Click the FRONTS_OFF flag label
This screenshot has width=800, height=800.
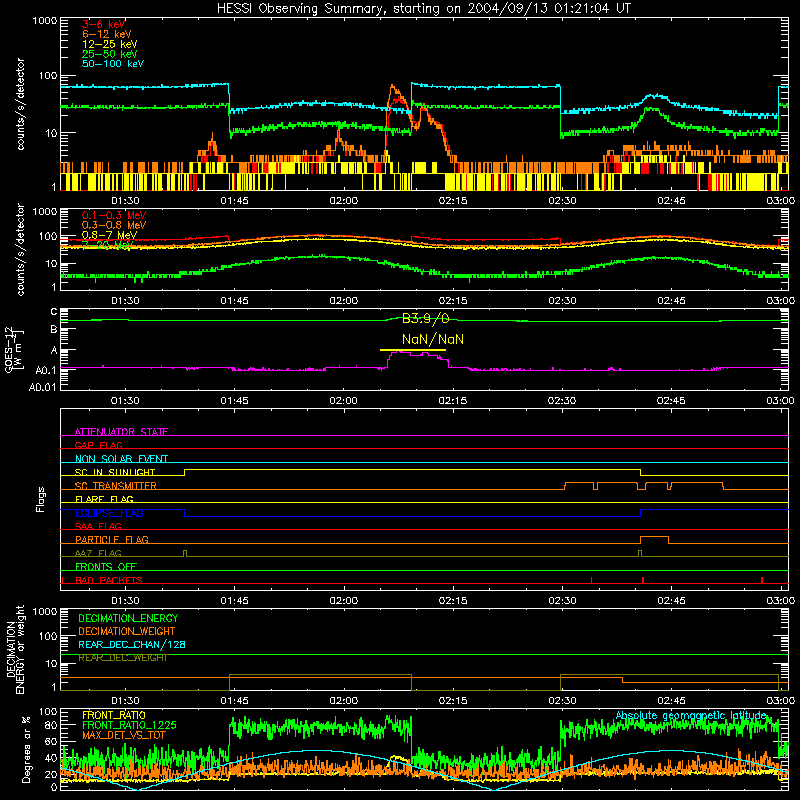106,566
